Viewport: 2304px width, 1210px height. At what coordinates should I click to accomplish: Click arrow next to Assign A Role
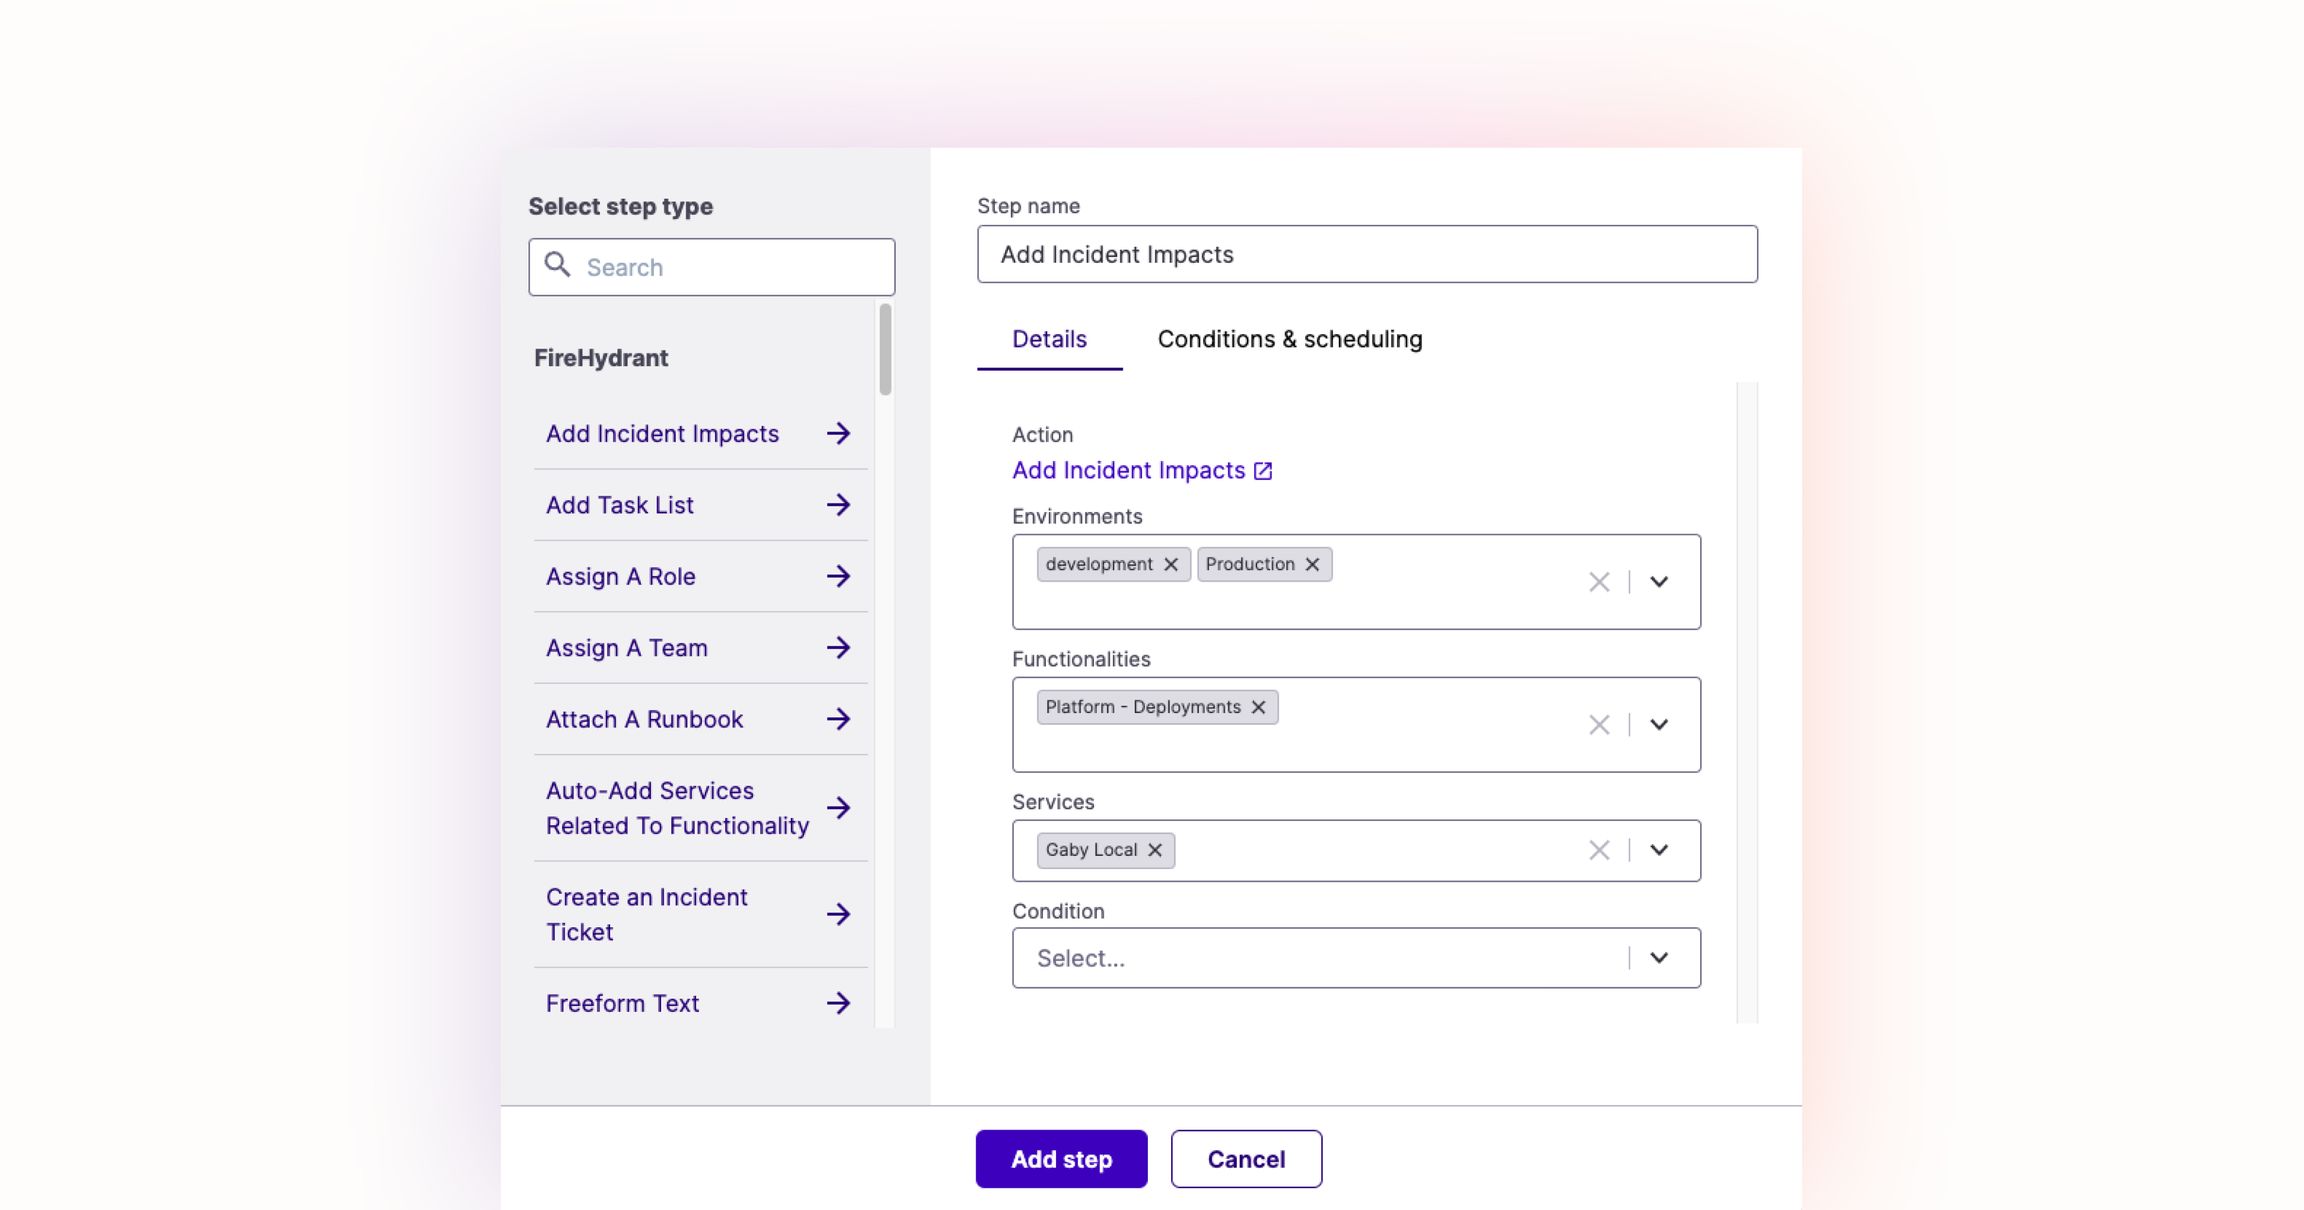838,576
